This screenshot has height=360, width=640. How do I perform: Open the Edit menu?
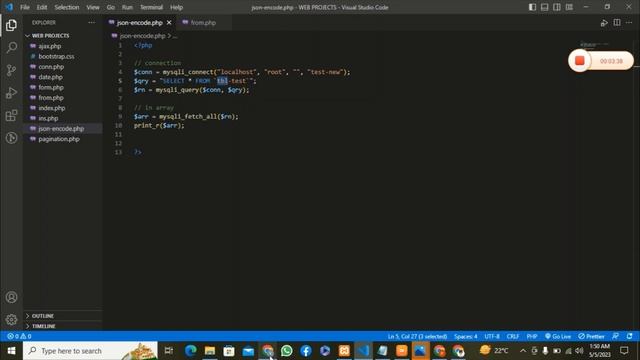[42, 7]
